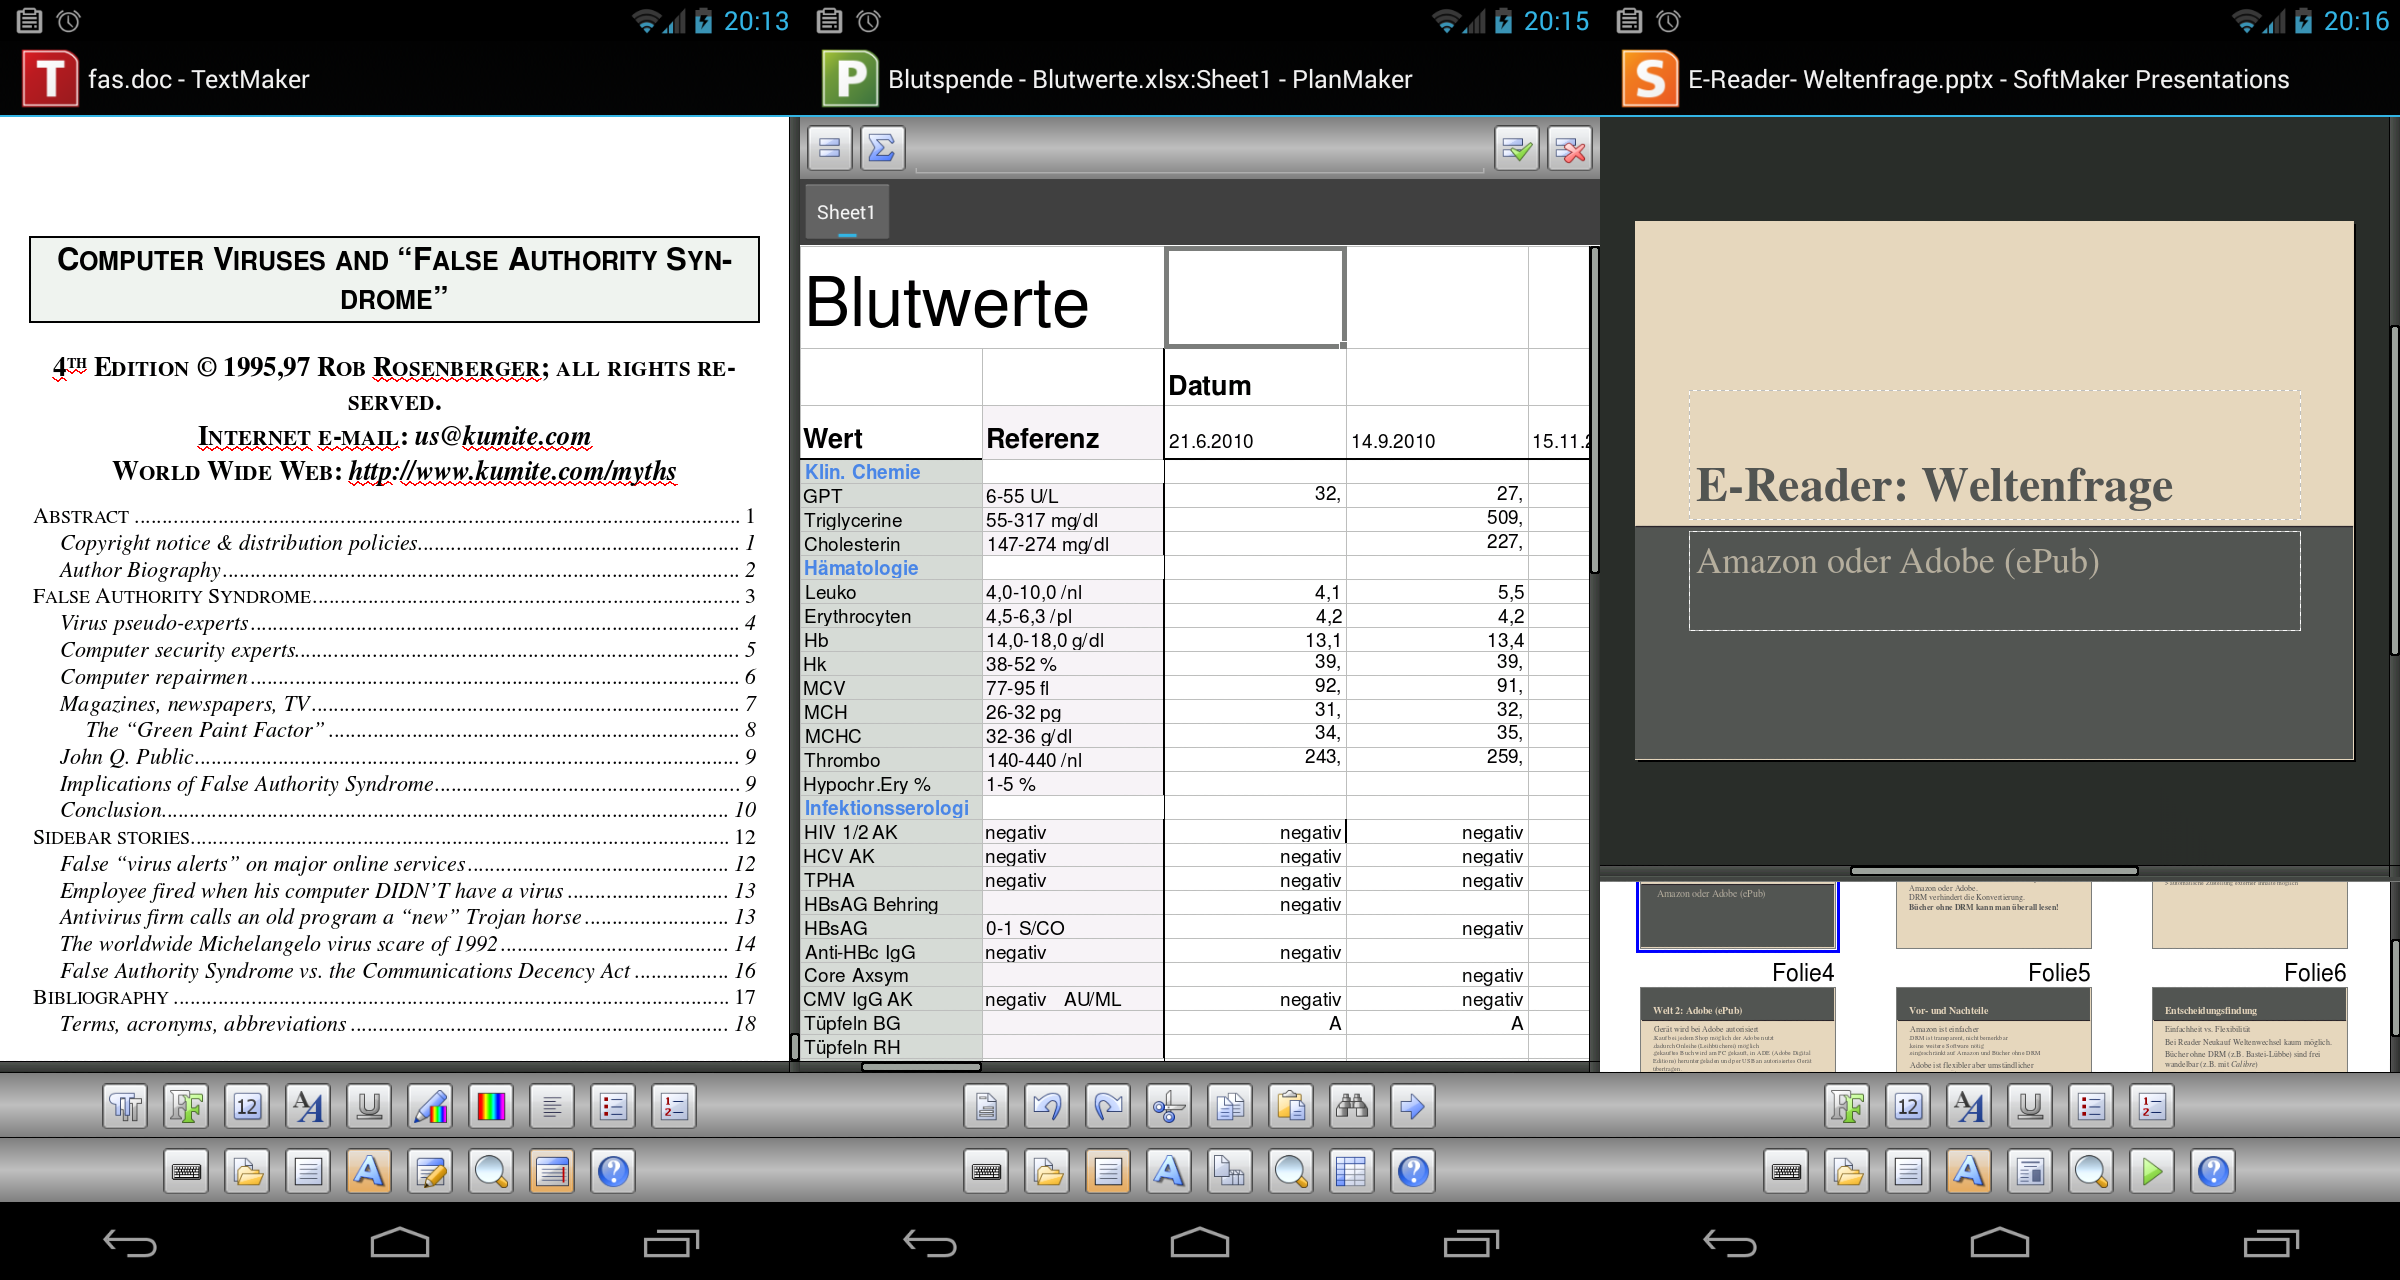
Task: Open help in PlanMaker
Action: (1413, 1171)
